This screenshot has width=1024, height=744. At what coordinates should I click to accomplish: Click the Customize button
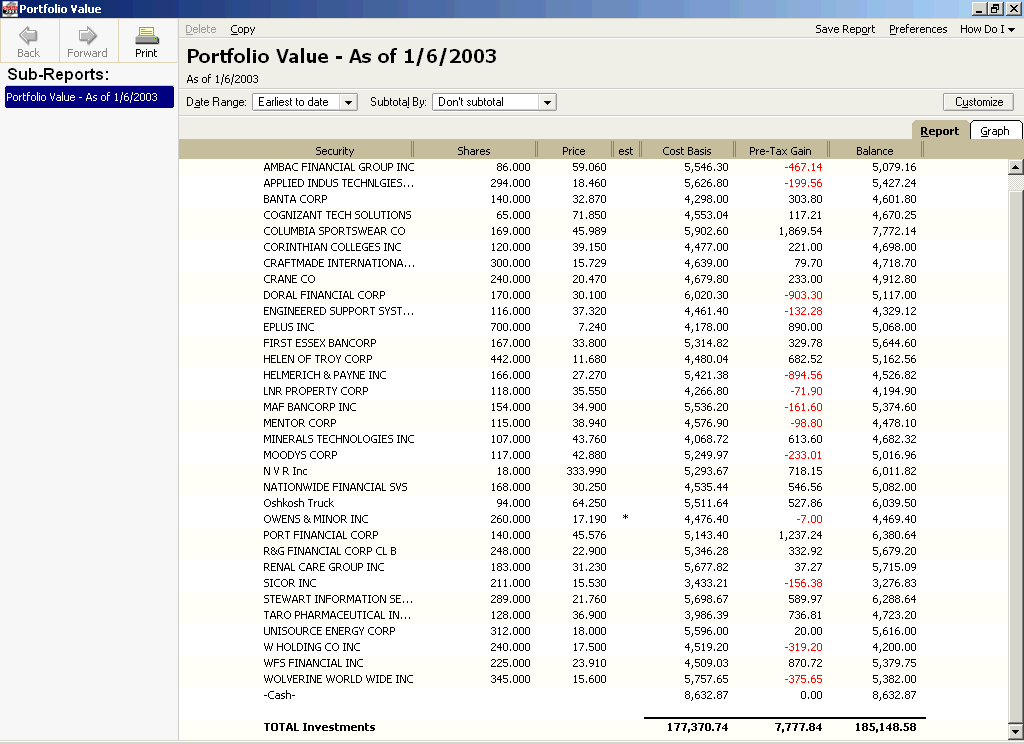[x=978, y=102]
